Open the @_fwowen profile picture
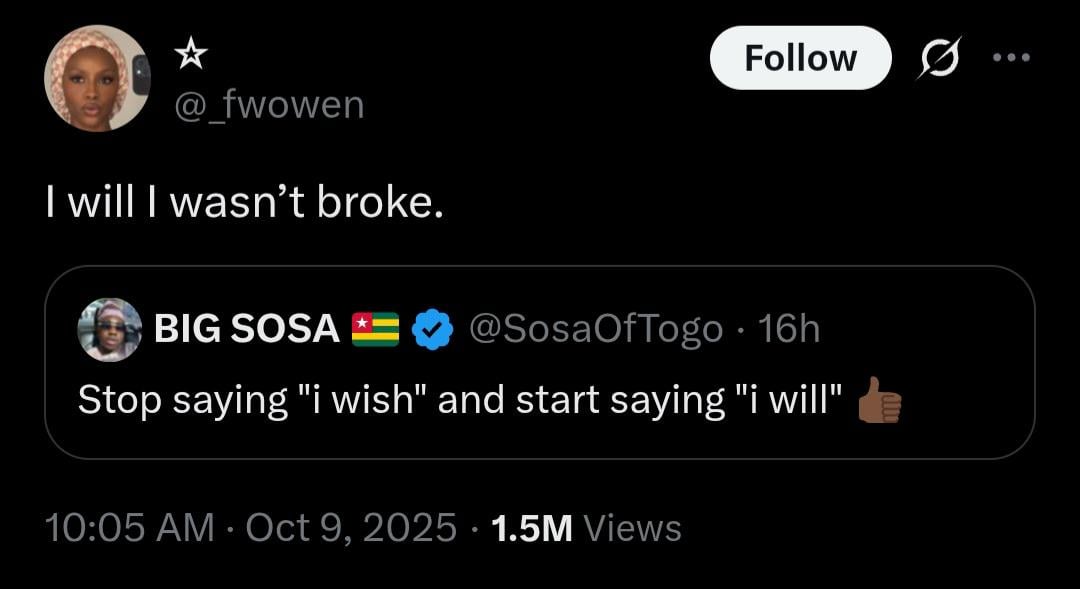This screenshot has width=1080, height=589. pos(97,78)
